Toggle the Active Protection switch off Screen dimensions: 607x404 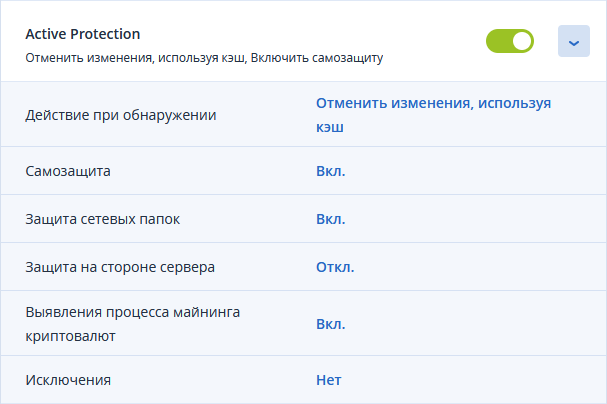coord(510,42)
